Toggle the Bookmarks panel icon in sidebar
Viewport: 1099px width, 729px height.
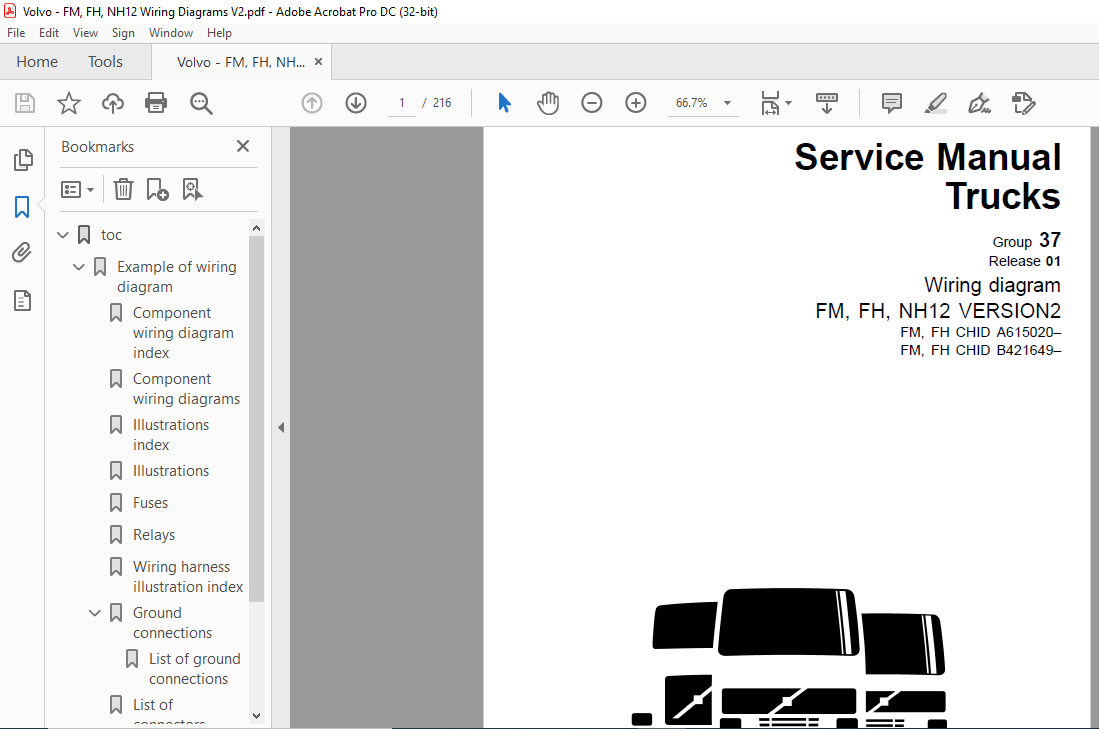click(22, 207)
